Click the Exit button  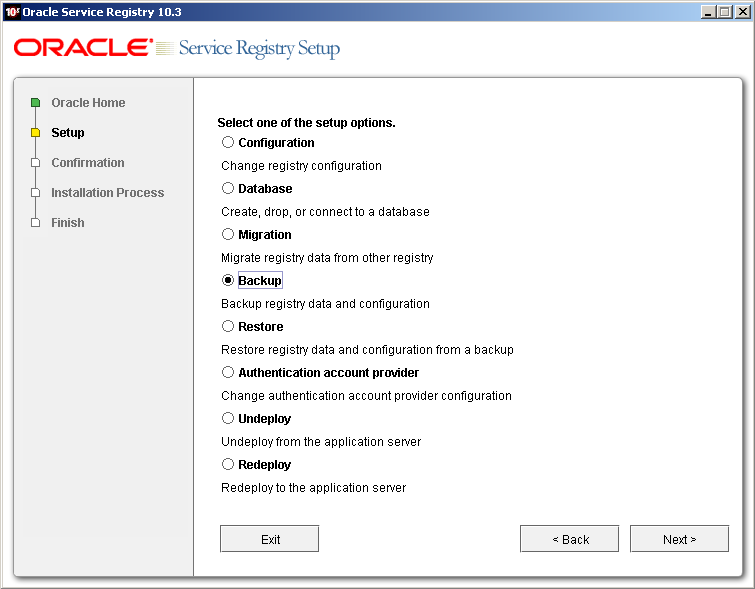270,539
